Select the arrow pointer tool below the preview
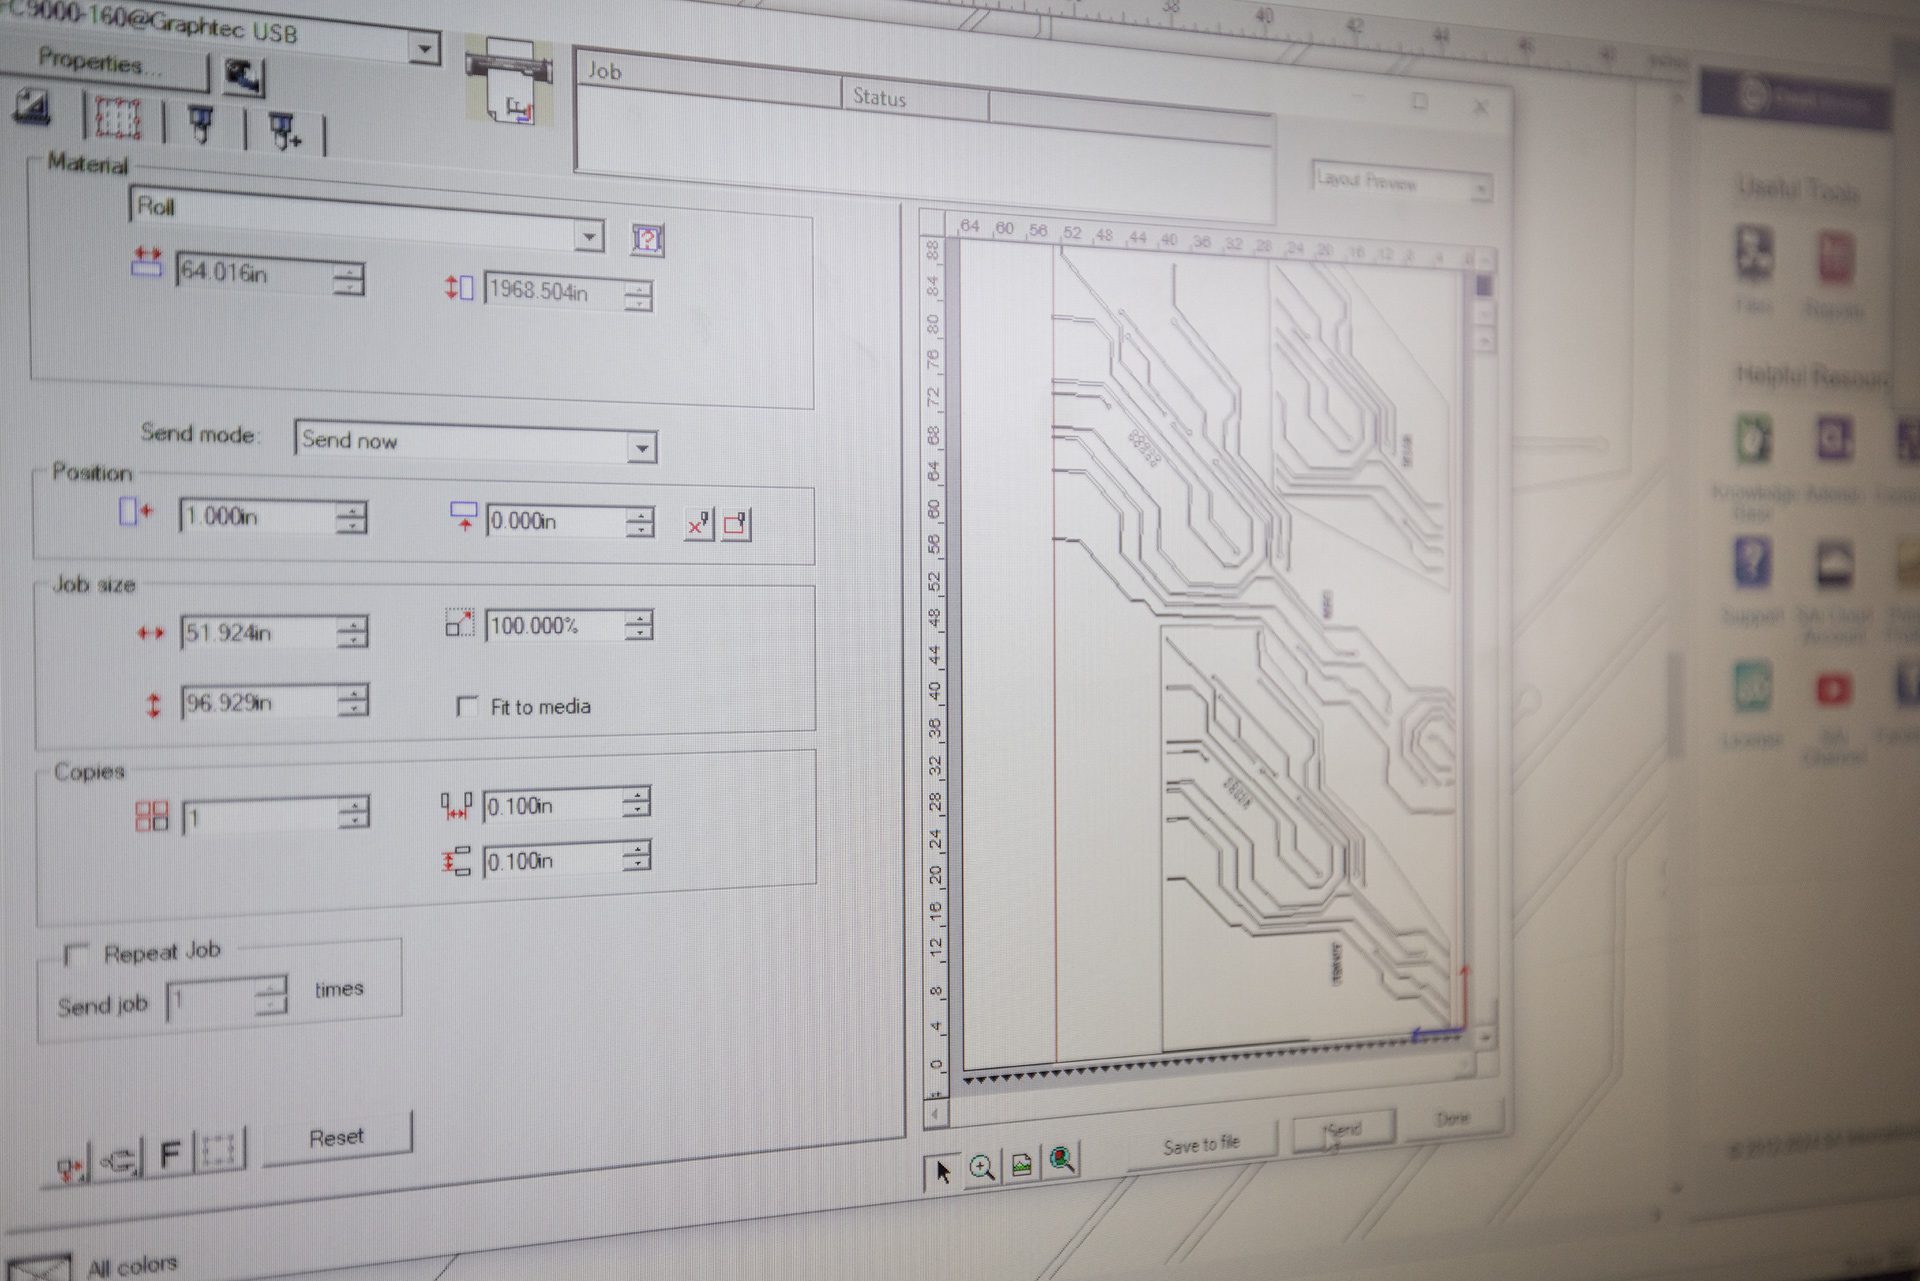The image size is (1920, 1281). tap(942, 1170)
